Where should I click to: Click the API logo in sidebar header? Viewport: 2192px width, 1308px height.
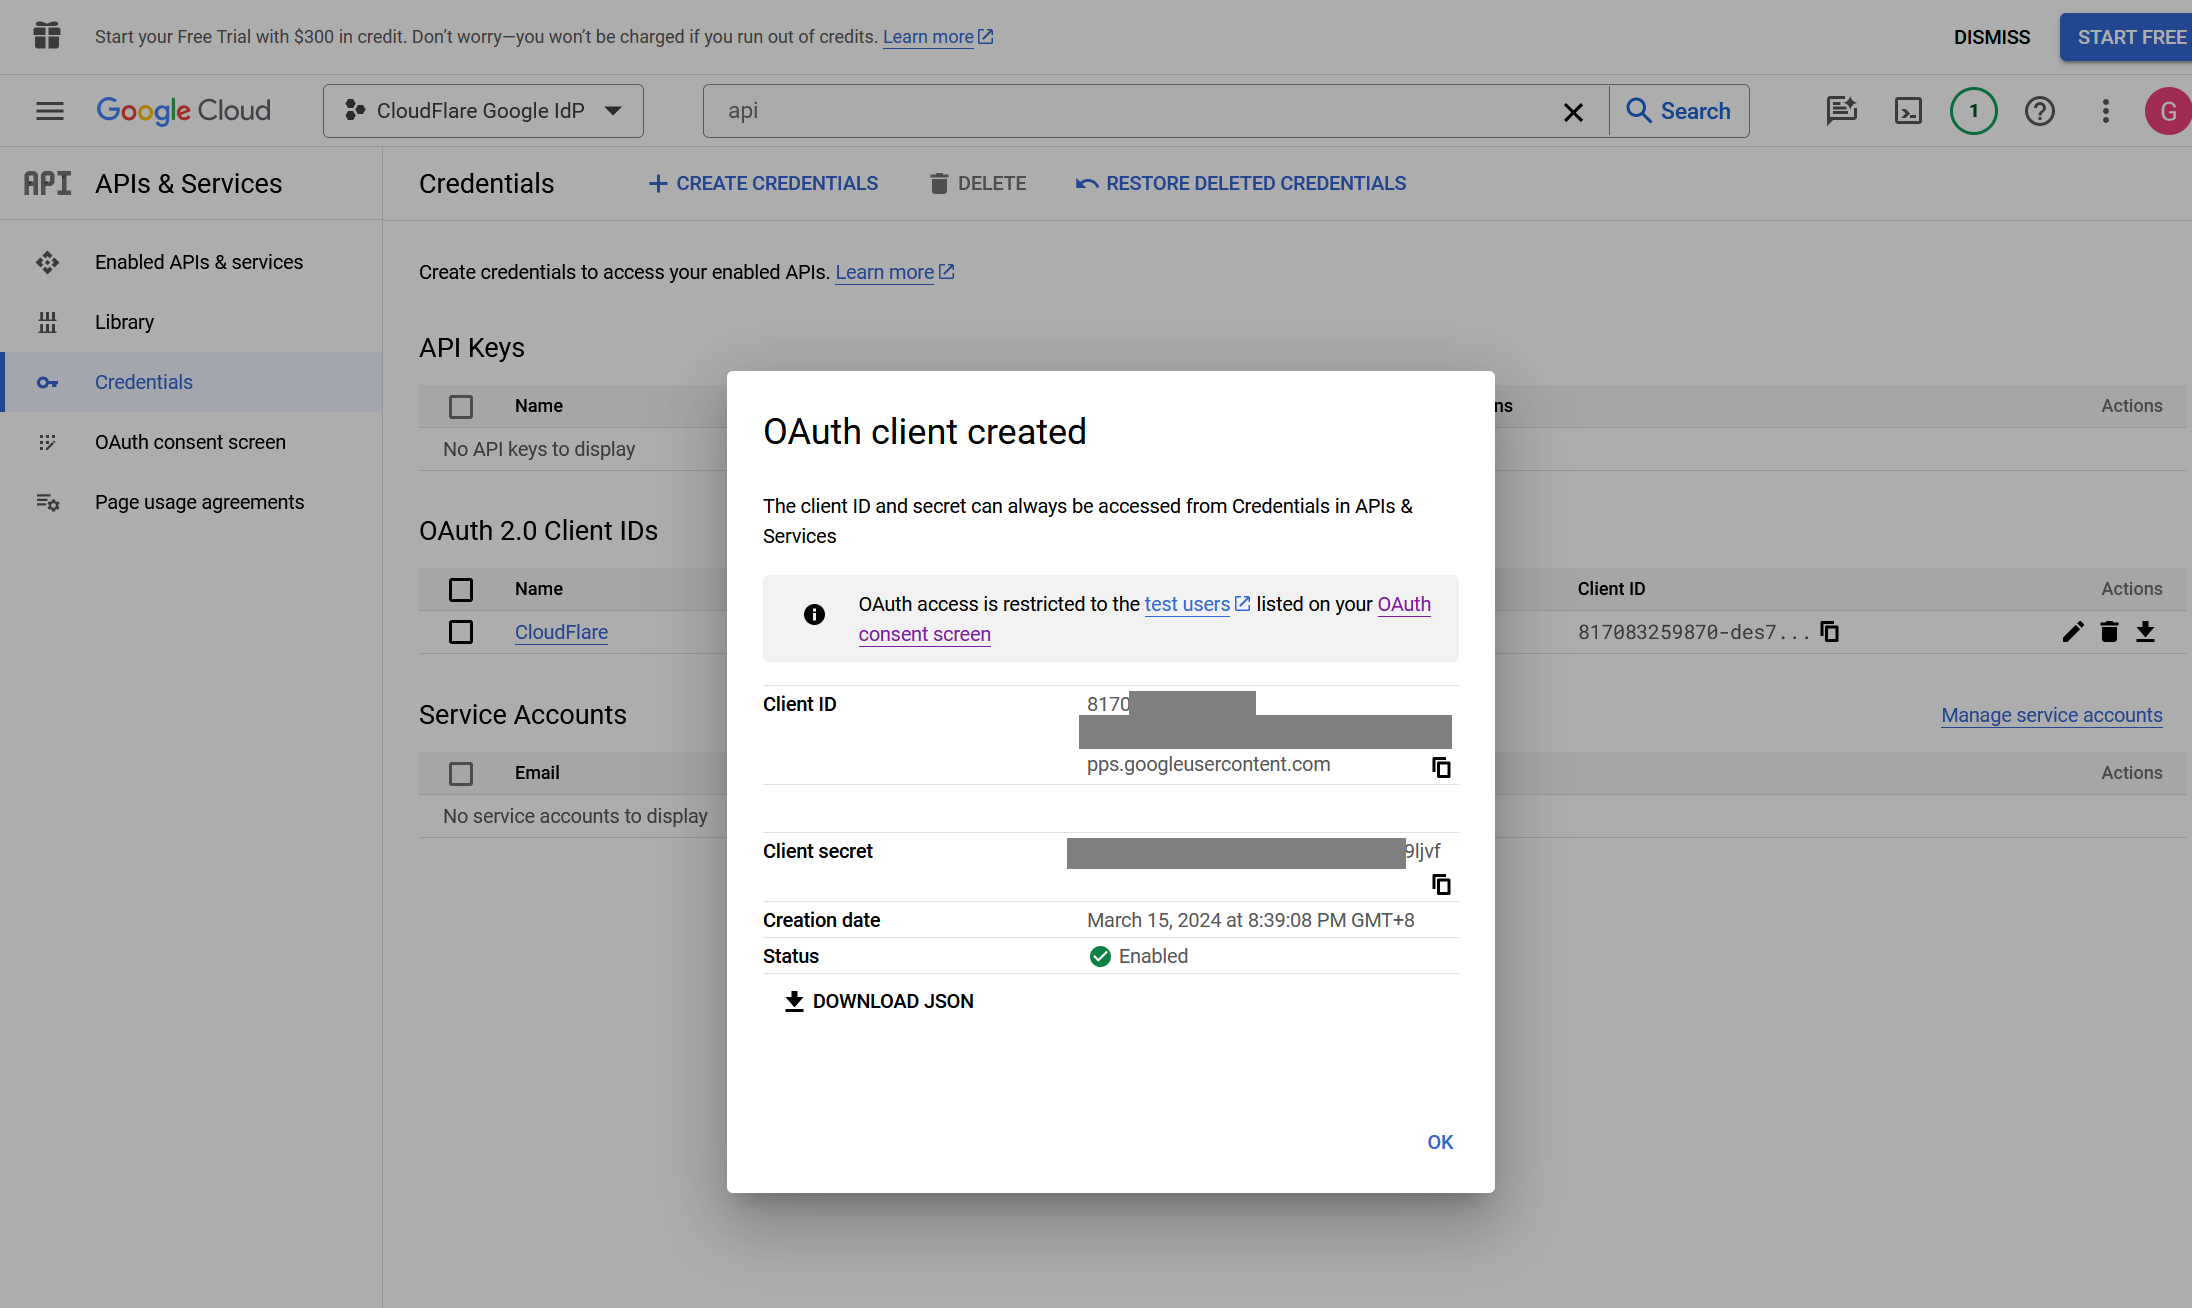coord(47,183)
